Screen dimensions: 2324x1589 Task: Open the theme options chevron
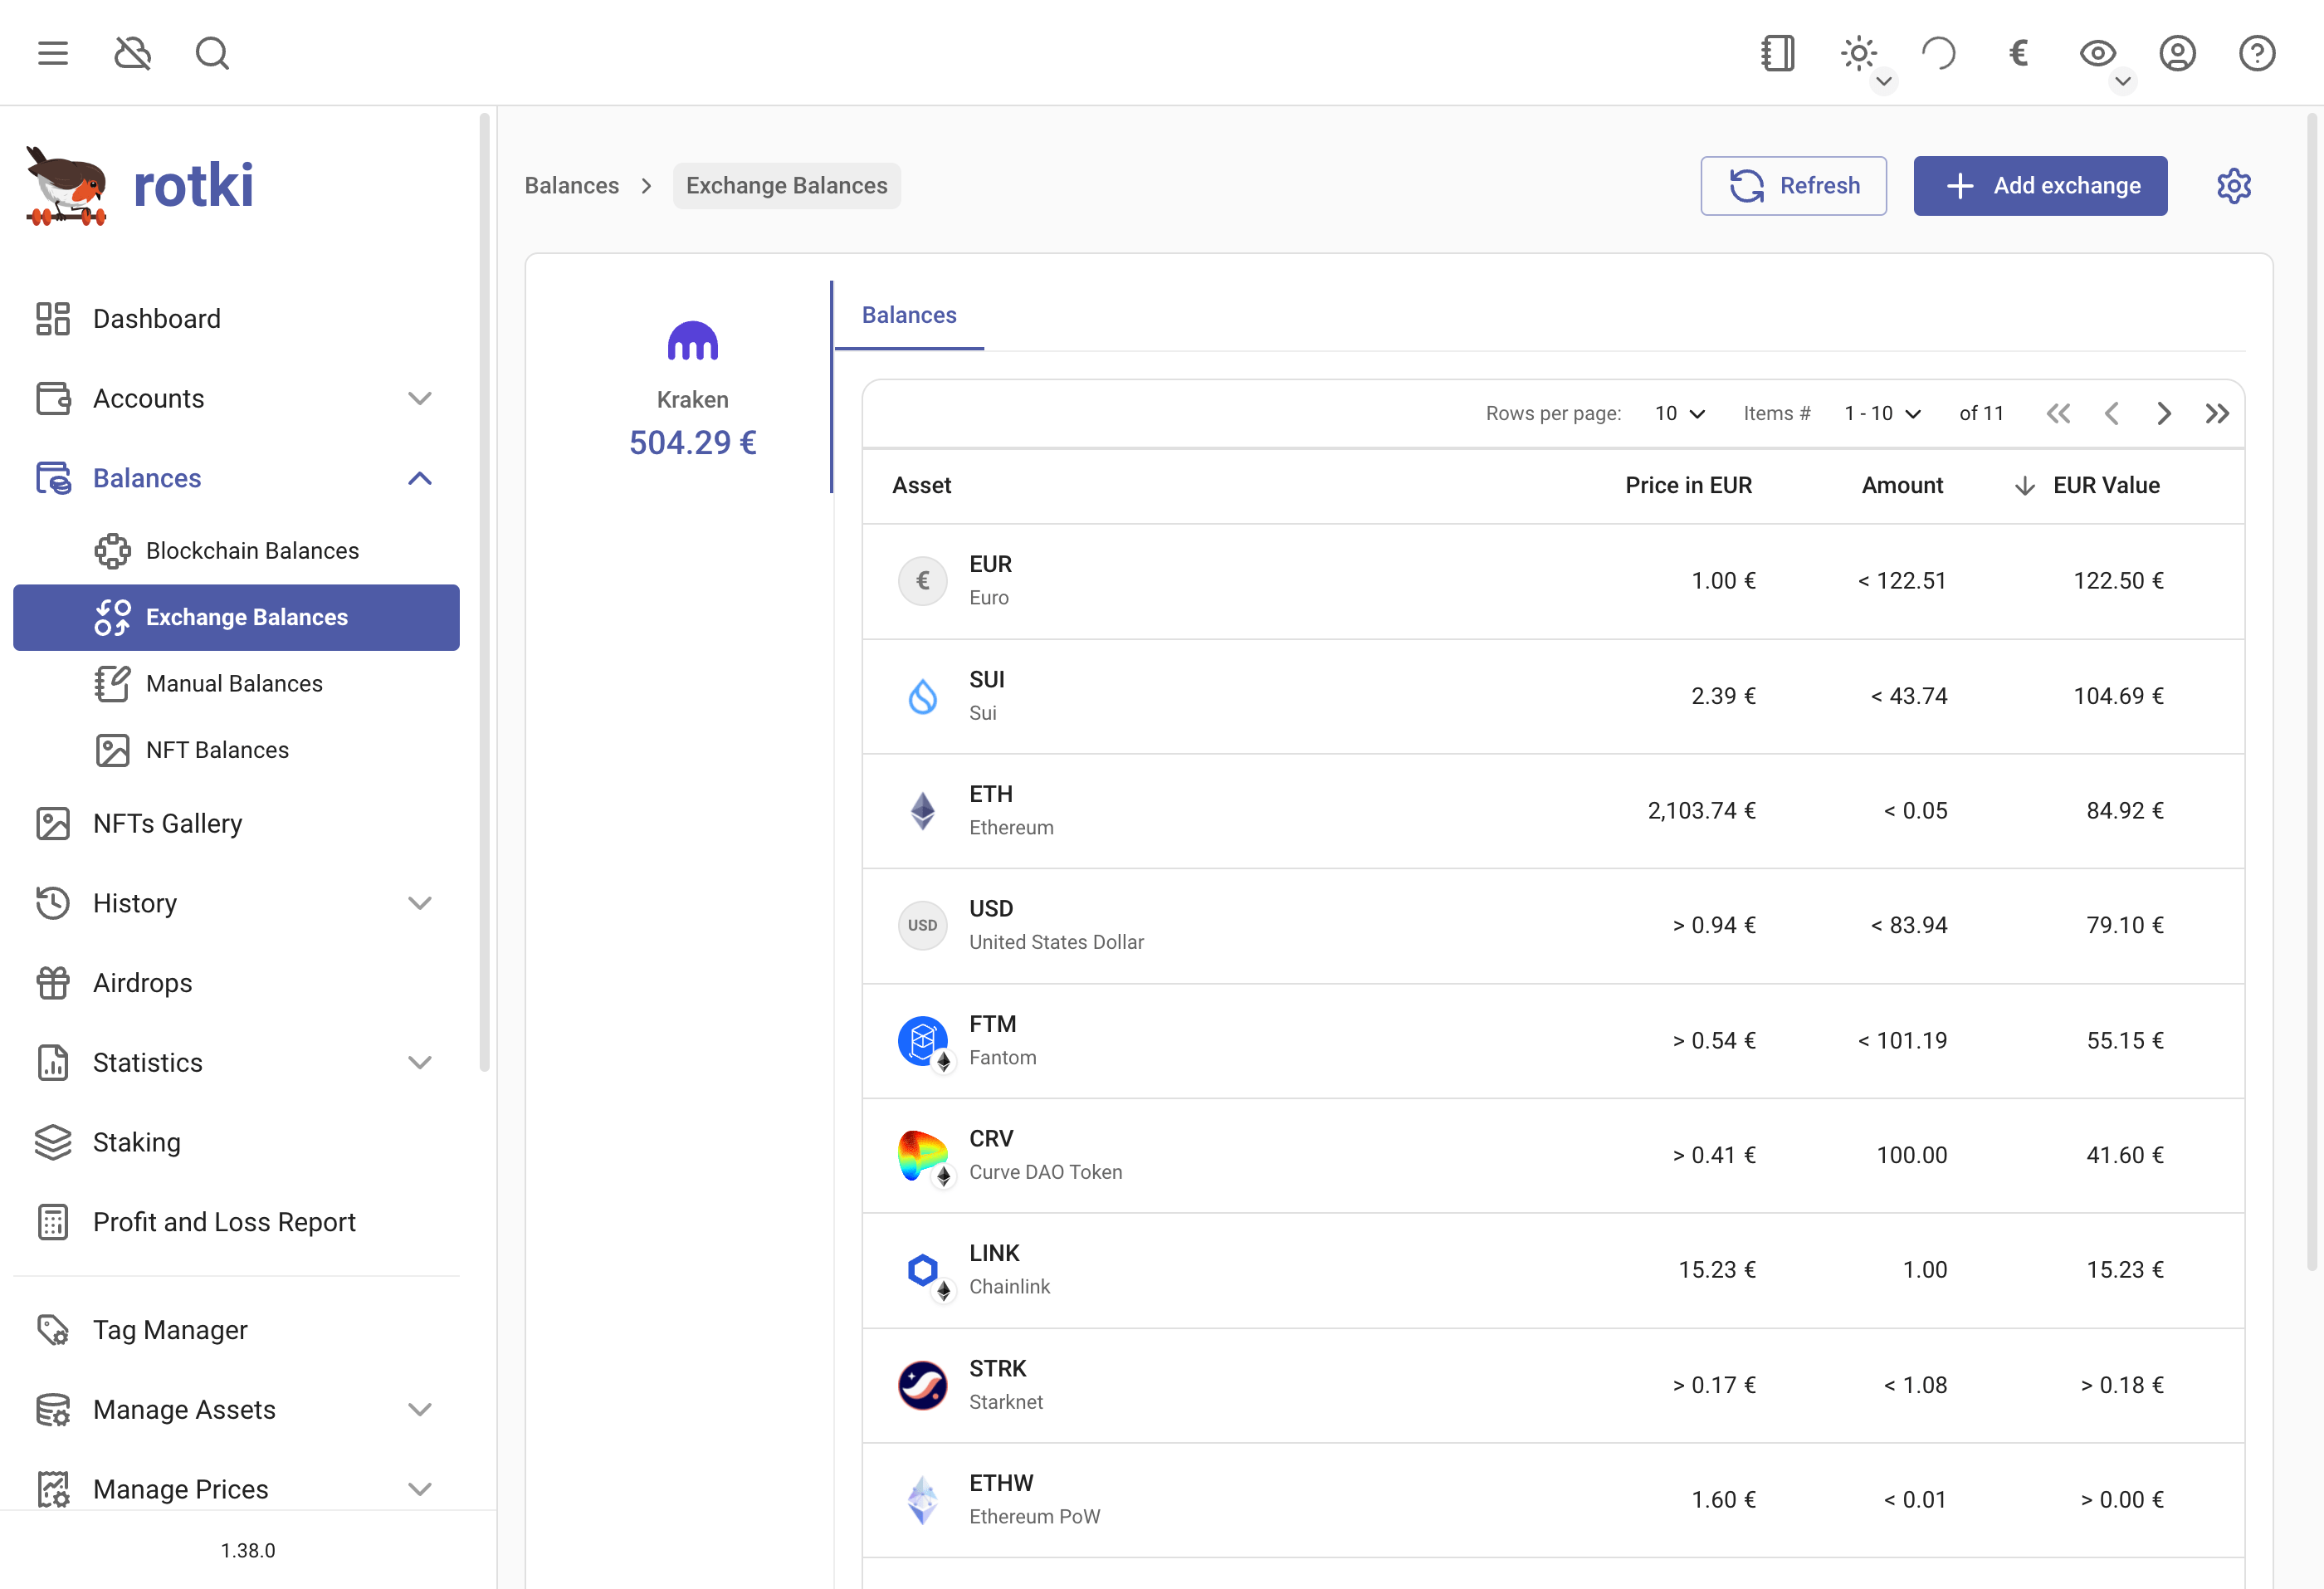point(1884,81)
